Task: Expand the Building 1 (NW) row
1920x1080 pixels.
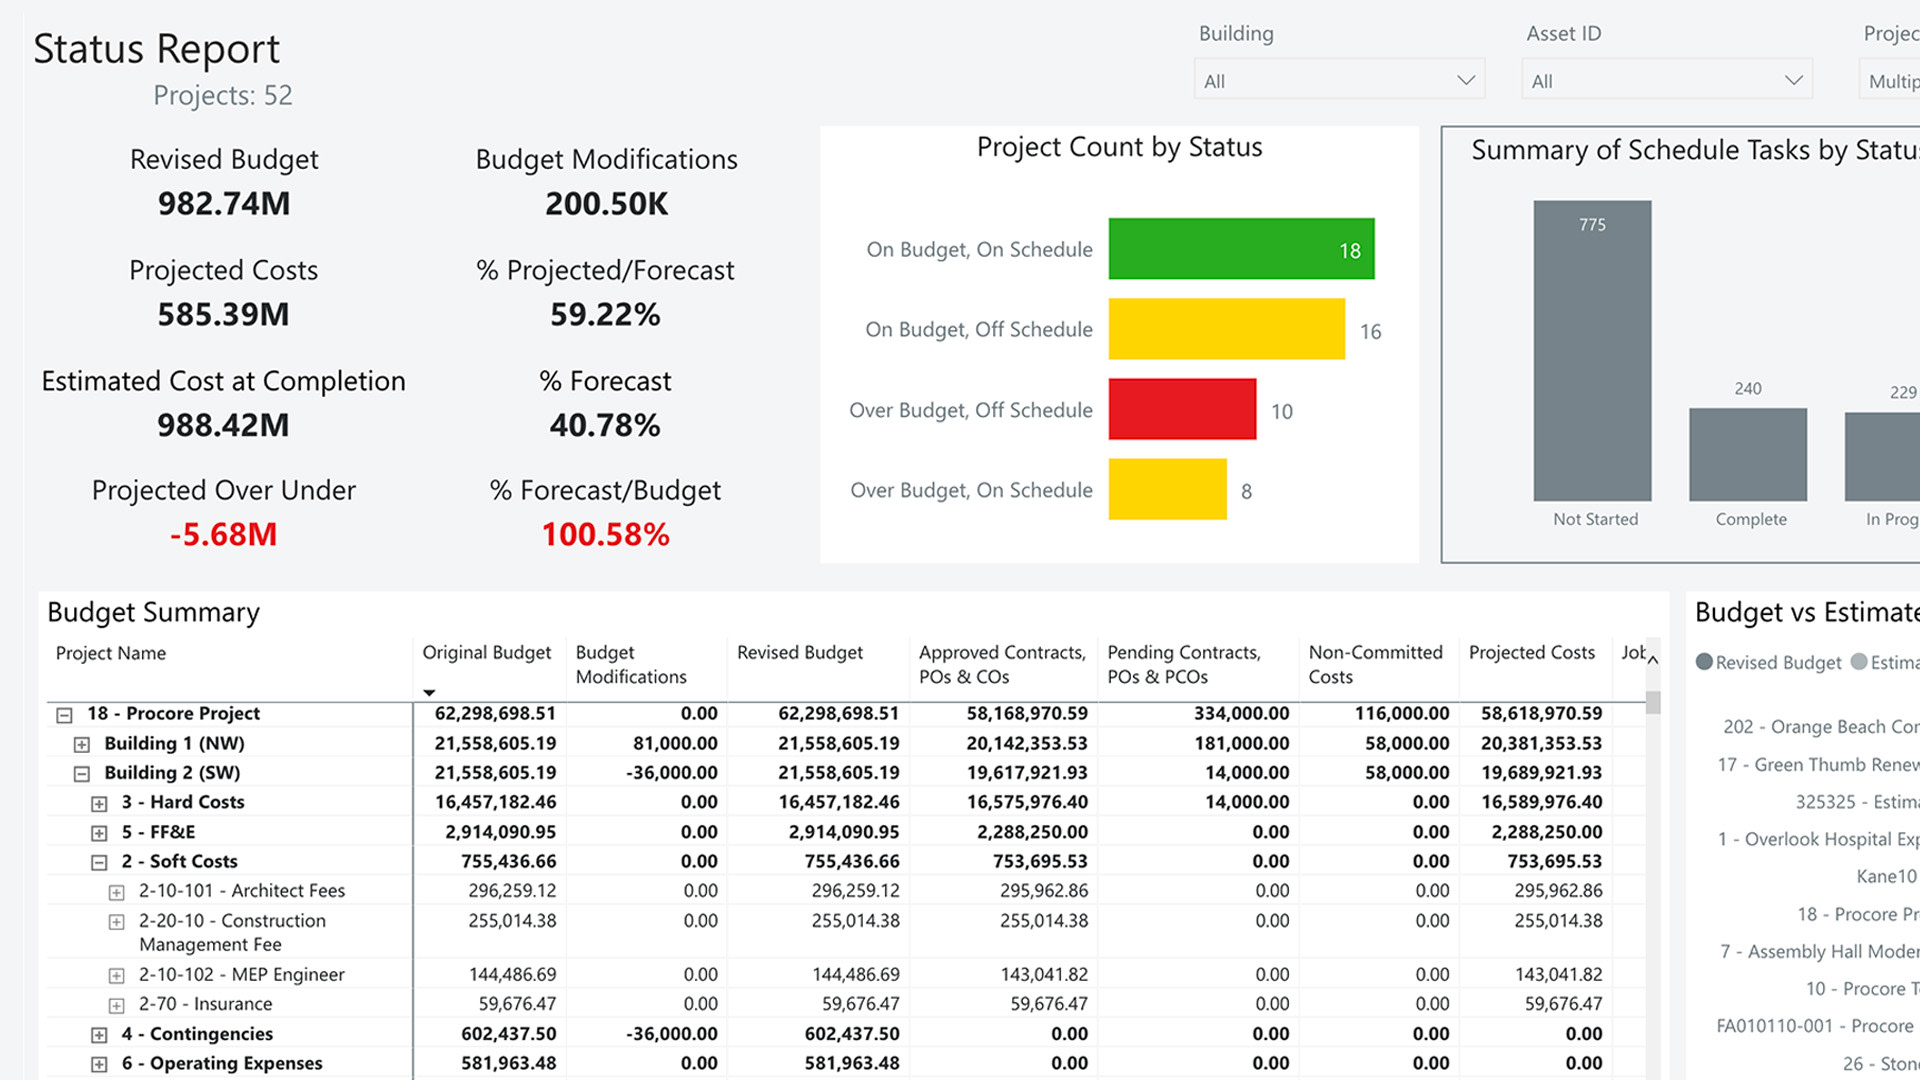Action: [81, 743]
